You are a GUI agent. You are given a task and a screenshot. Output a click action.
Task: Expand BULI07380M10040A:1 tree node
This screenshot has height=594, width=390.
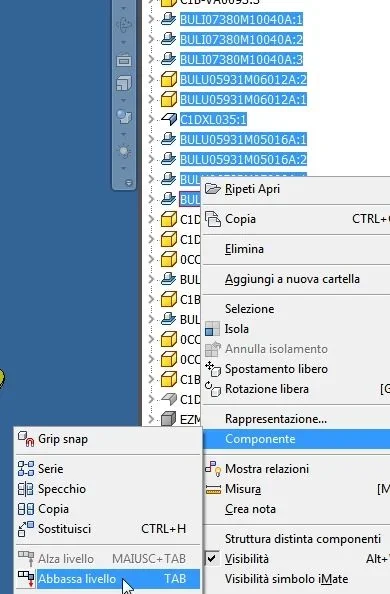tap(151, 19)
